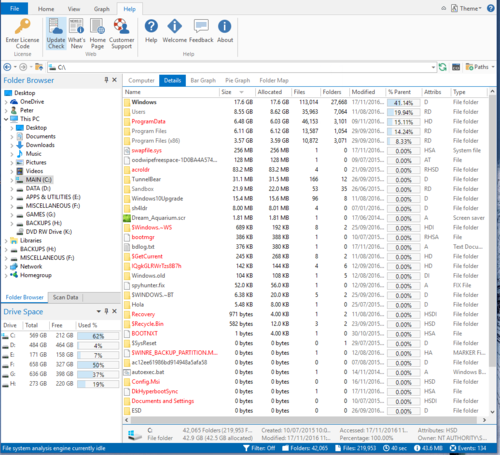Click the folder up icon beside address bar

[x=39, y=67]
